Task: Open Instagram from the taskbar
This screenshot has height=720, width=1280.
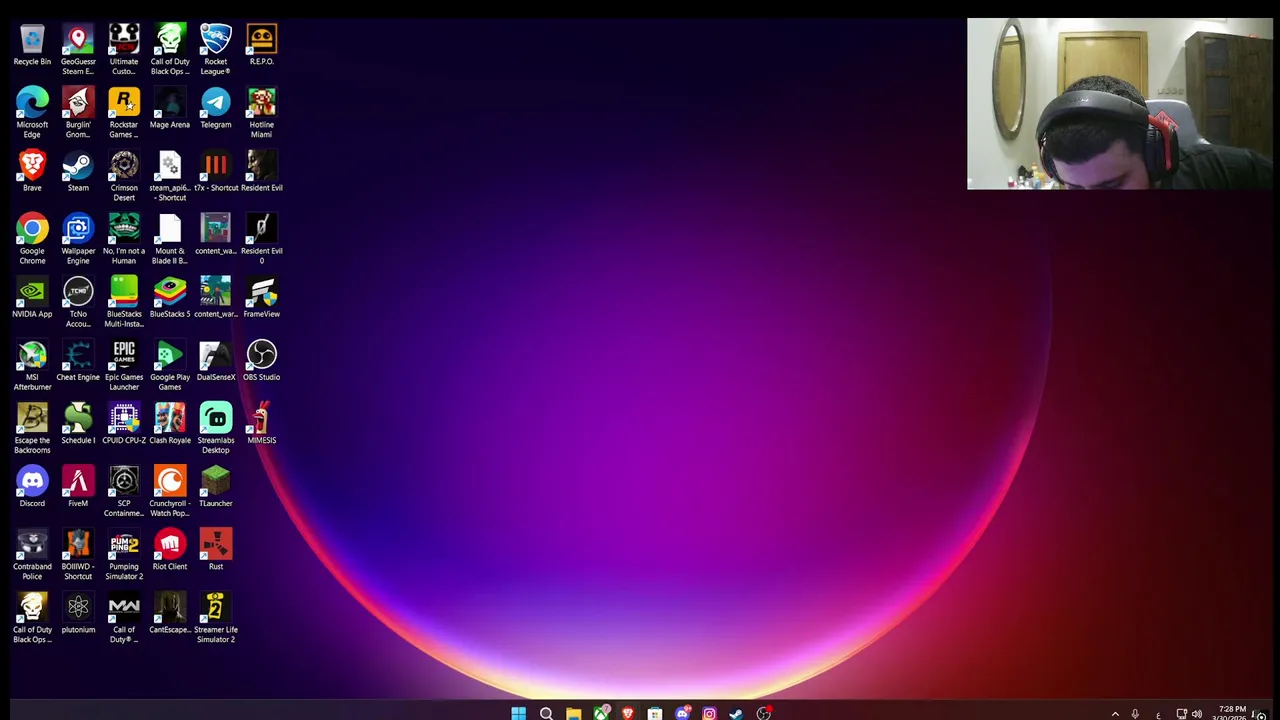Action: coord(709,713)
